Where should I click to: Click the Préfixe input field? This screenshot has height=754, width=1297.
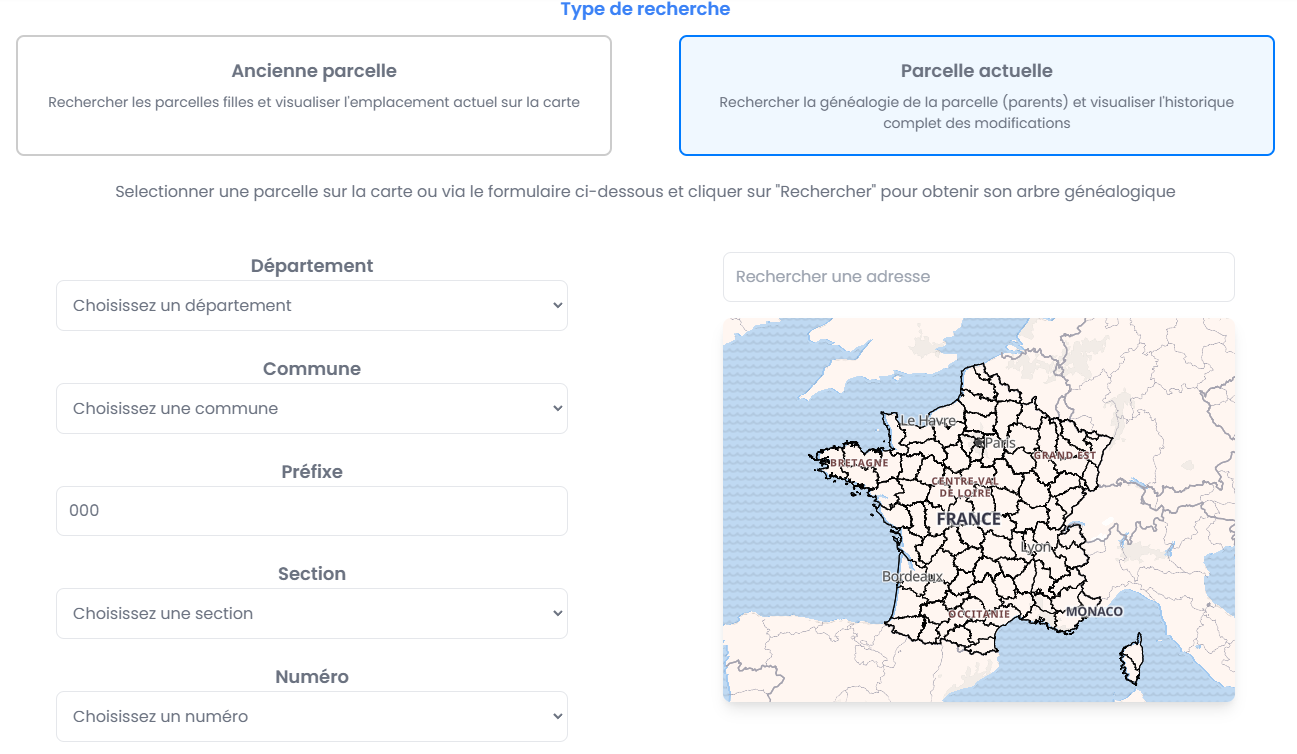312,511
